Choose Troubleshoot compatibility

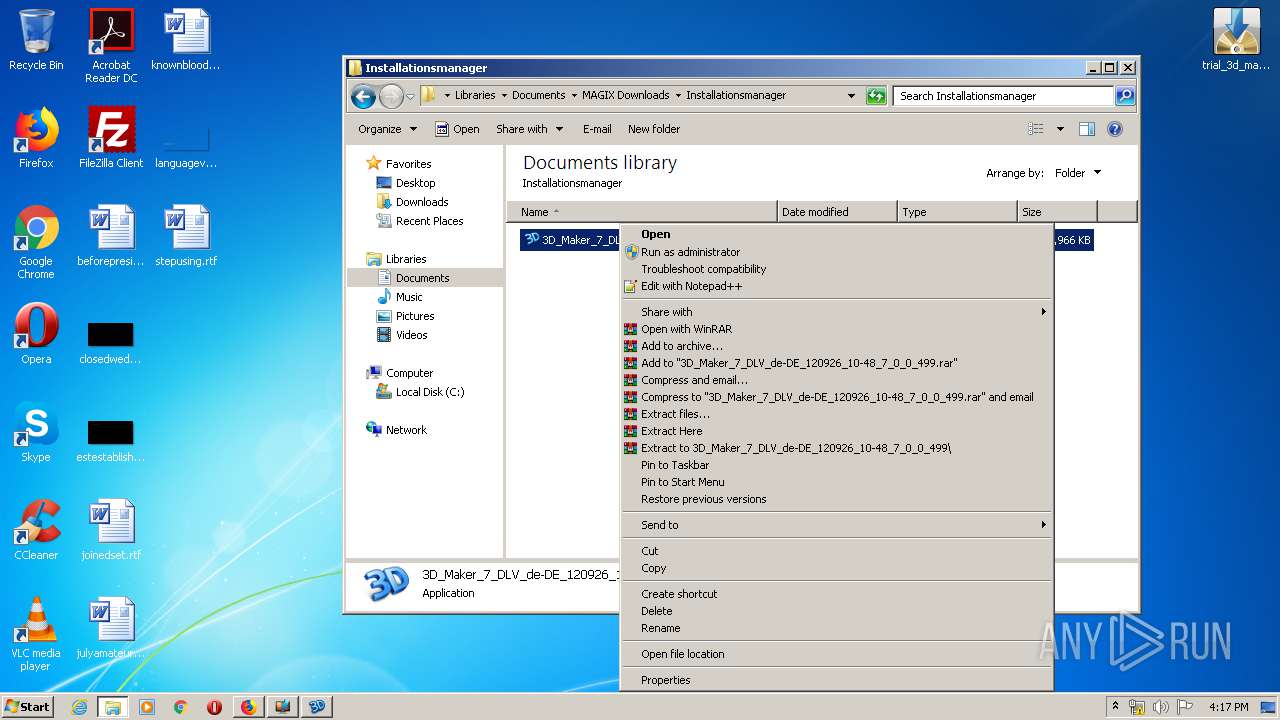(x=837, y=269)
